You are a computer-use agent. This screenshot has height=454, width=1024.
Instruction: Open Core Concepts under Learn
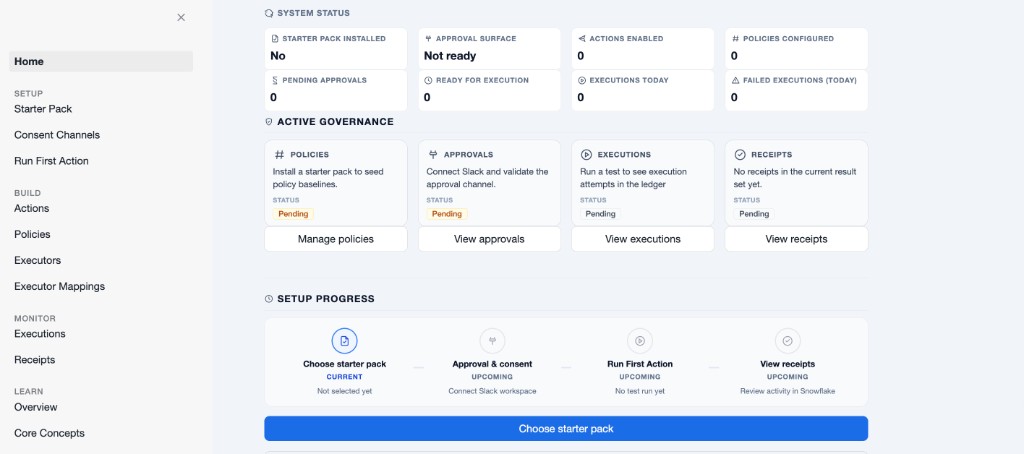point(49,433)
